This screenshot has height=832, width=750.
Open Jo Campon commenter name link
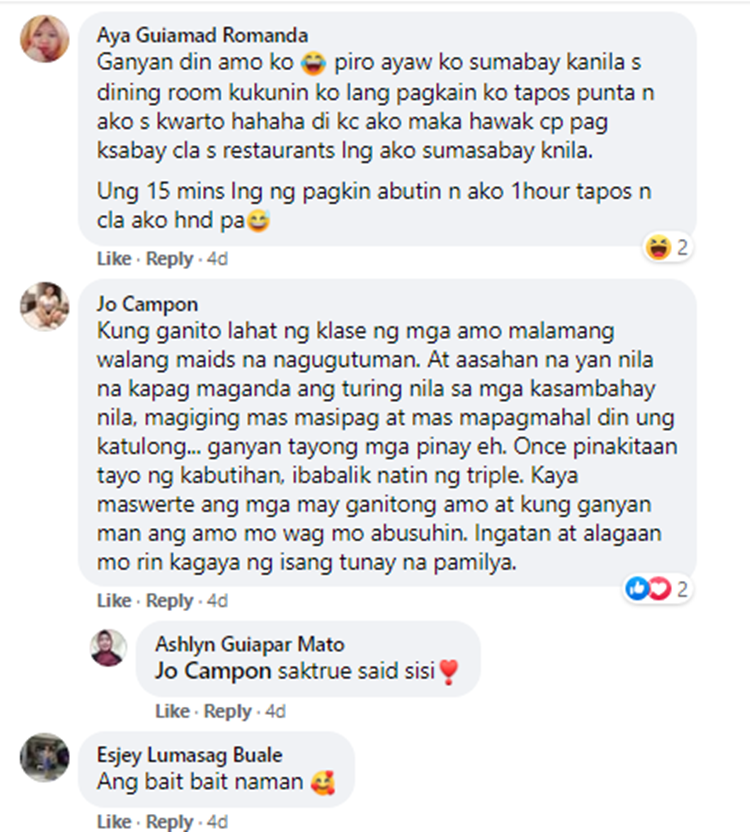coord(147,304)
